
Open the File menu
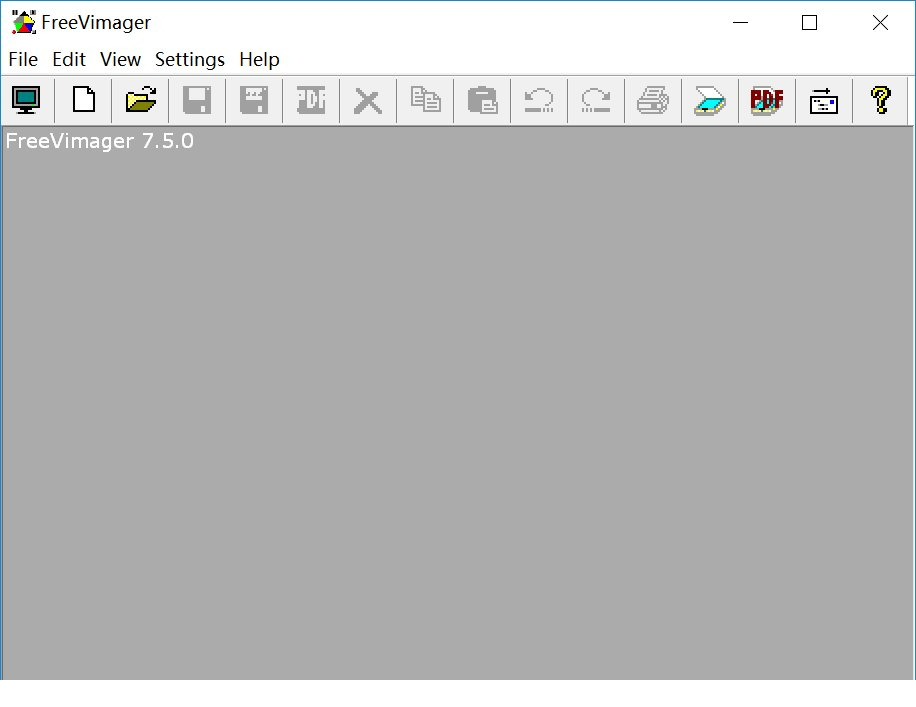tap(23, 60)
